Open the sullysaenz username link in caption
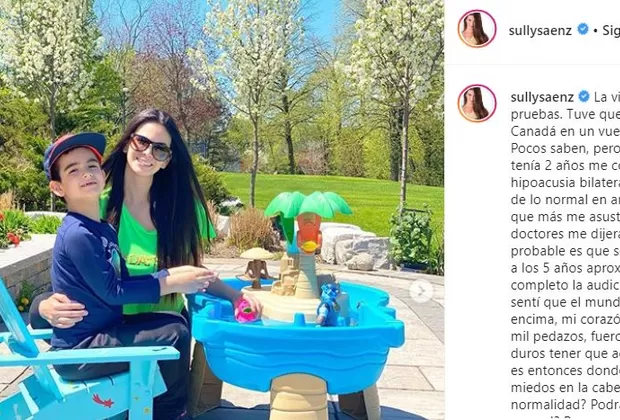Screen dimensions: 620x420 542,97
